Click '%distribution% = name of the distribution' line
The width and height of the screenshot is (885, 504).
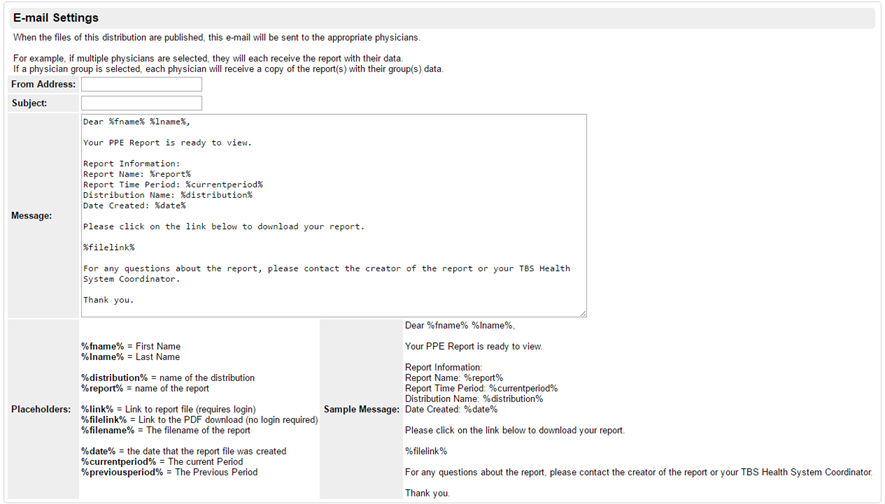pos(168,378)
